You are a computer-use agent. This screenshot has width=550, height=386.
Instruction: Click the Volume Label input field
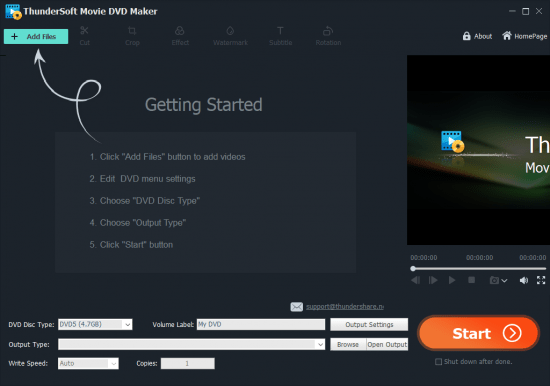[x=261, y=324]
